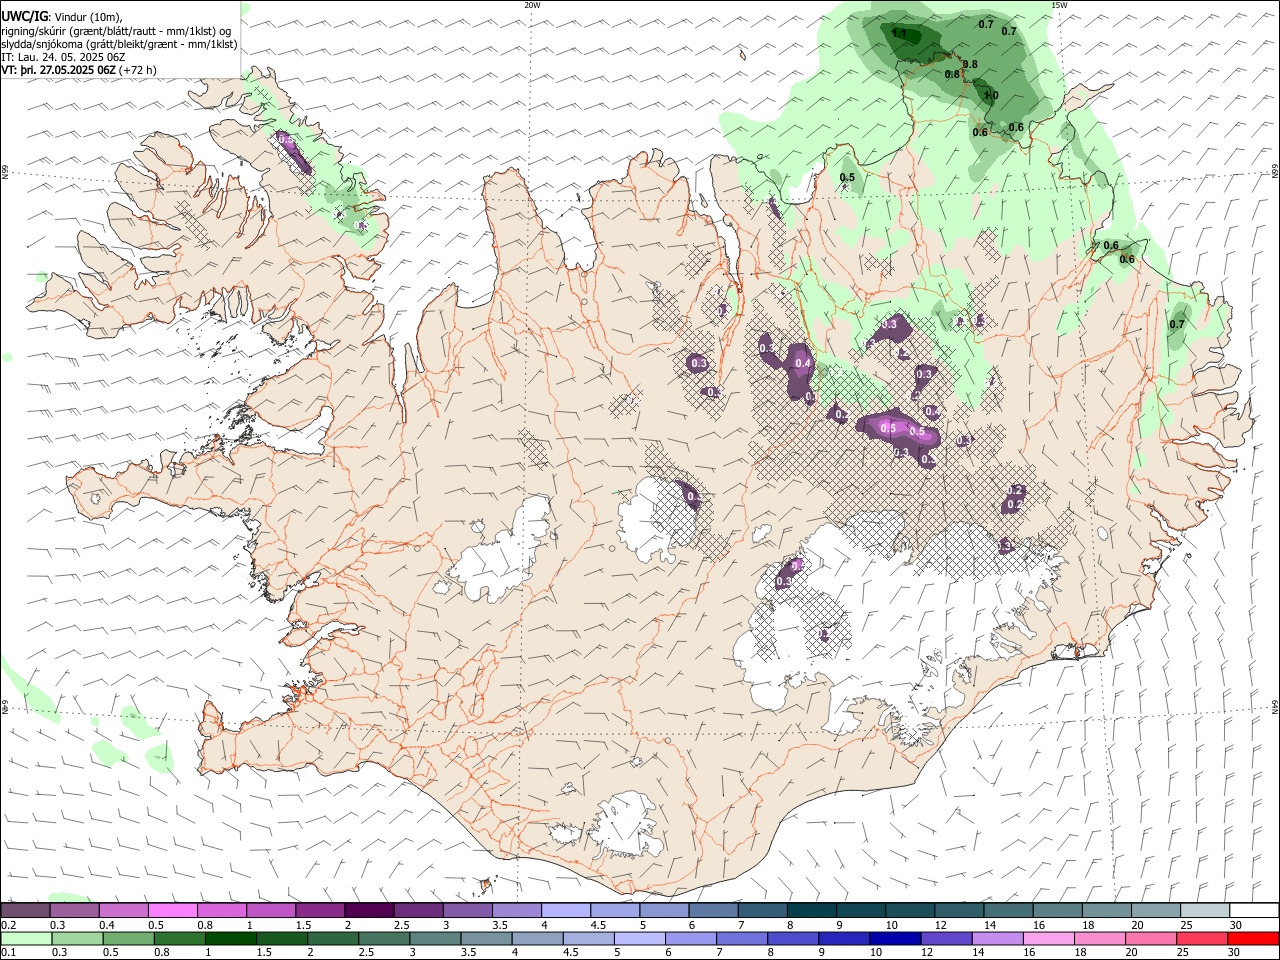Click the '12' label in lower legend
Viewport: 1280px width, 960px height.
tap(927, 953)
